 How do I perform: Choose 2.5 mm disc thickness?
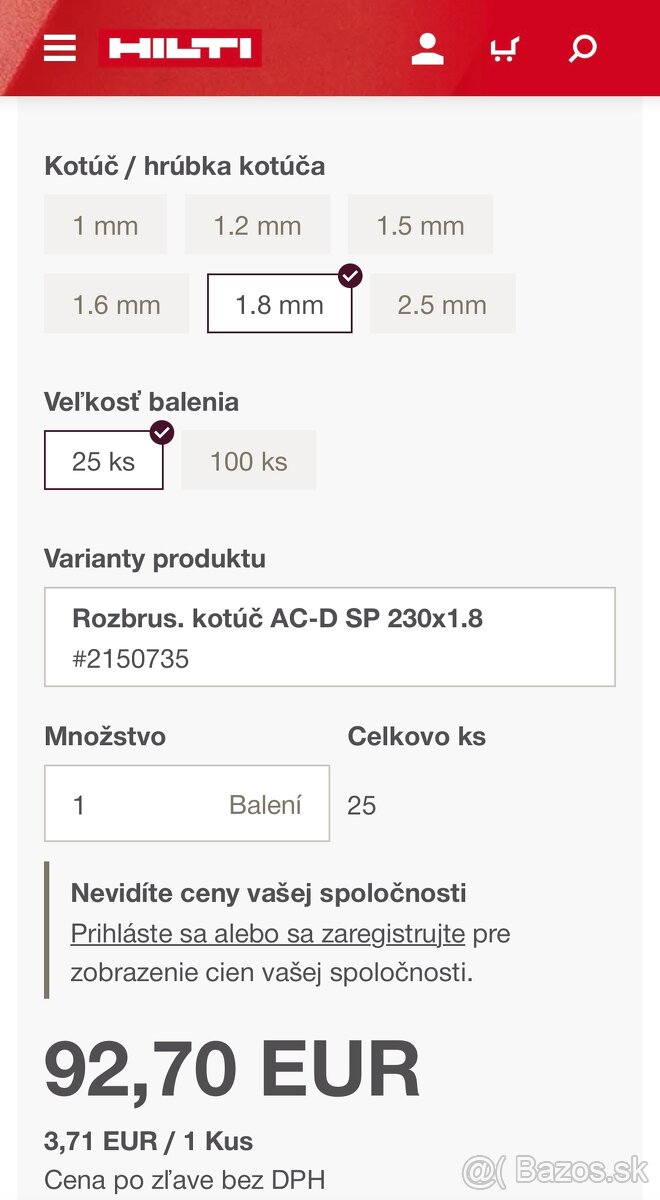tap(442, 304)
